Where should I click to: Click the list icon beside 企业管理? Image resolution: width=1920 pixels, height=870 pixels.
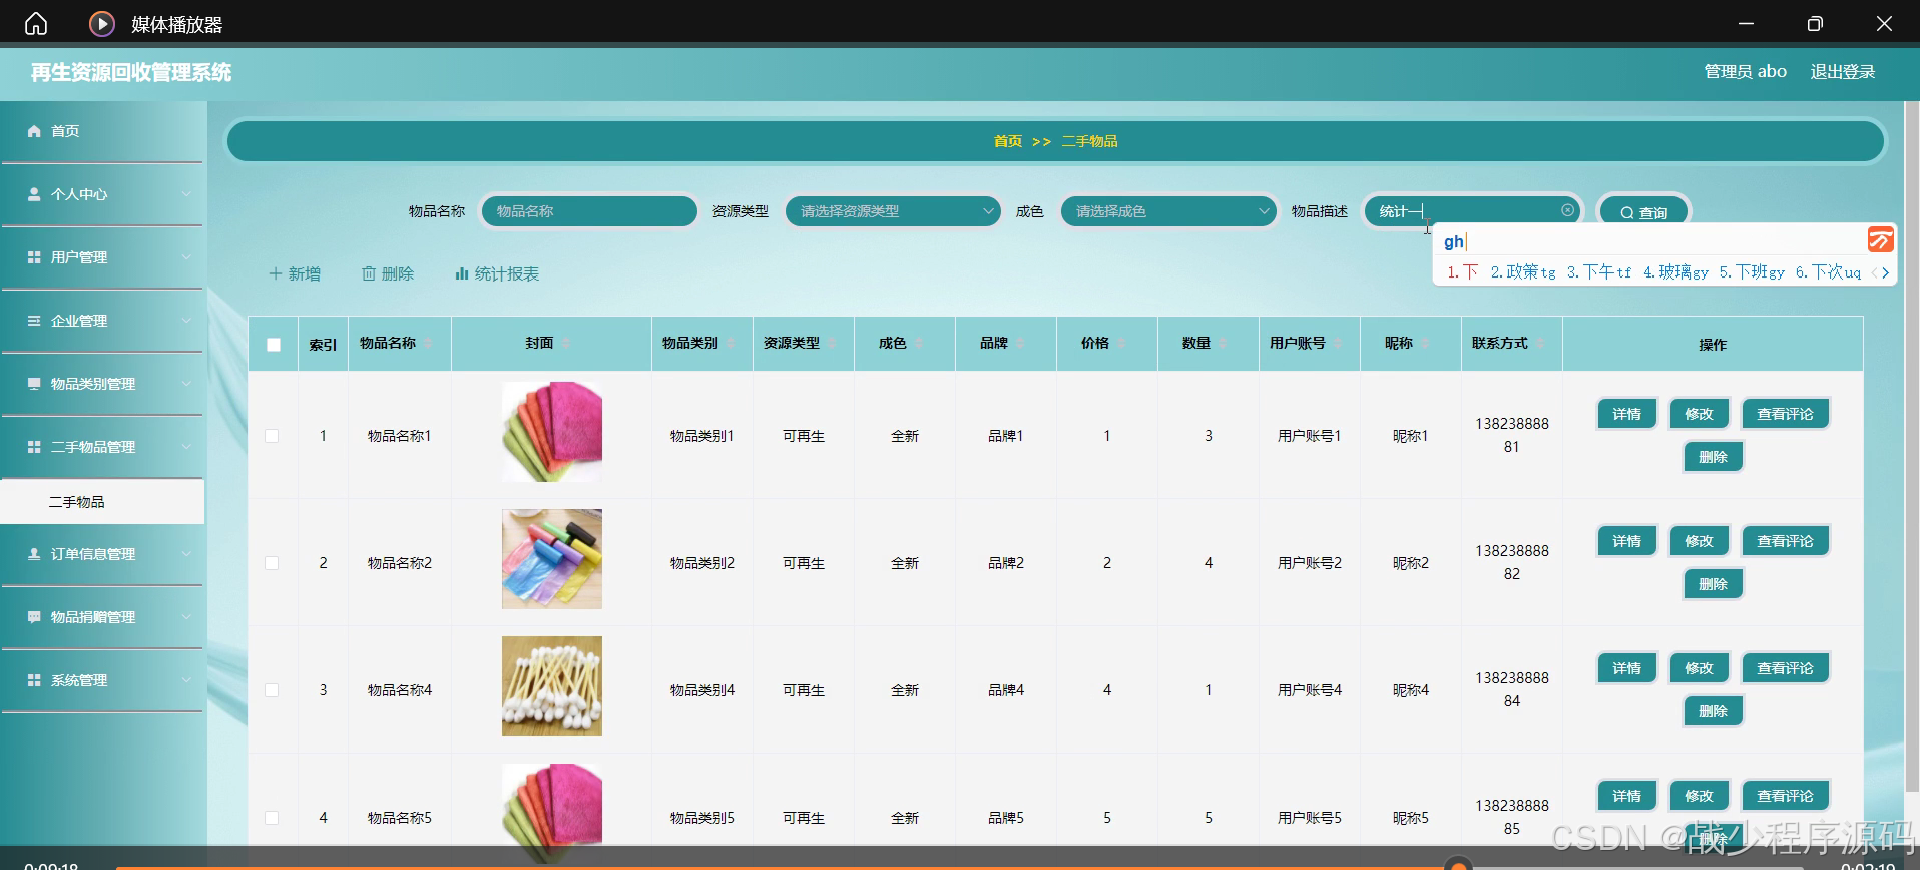pos(34,321)
